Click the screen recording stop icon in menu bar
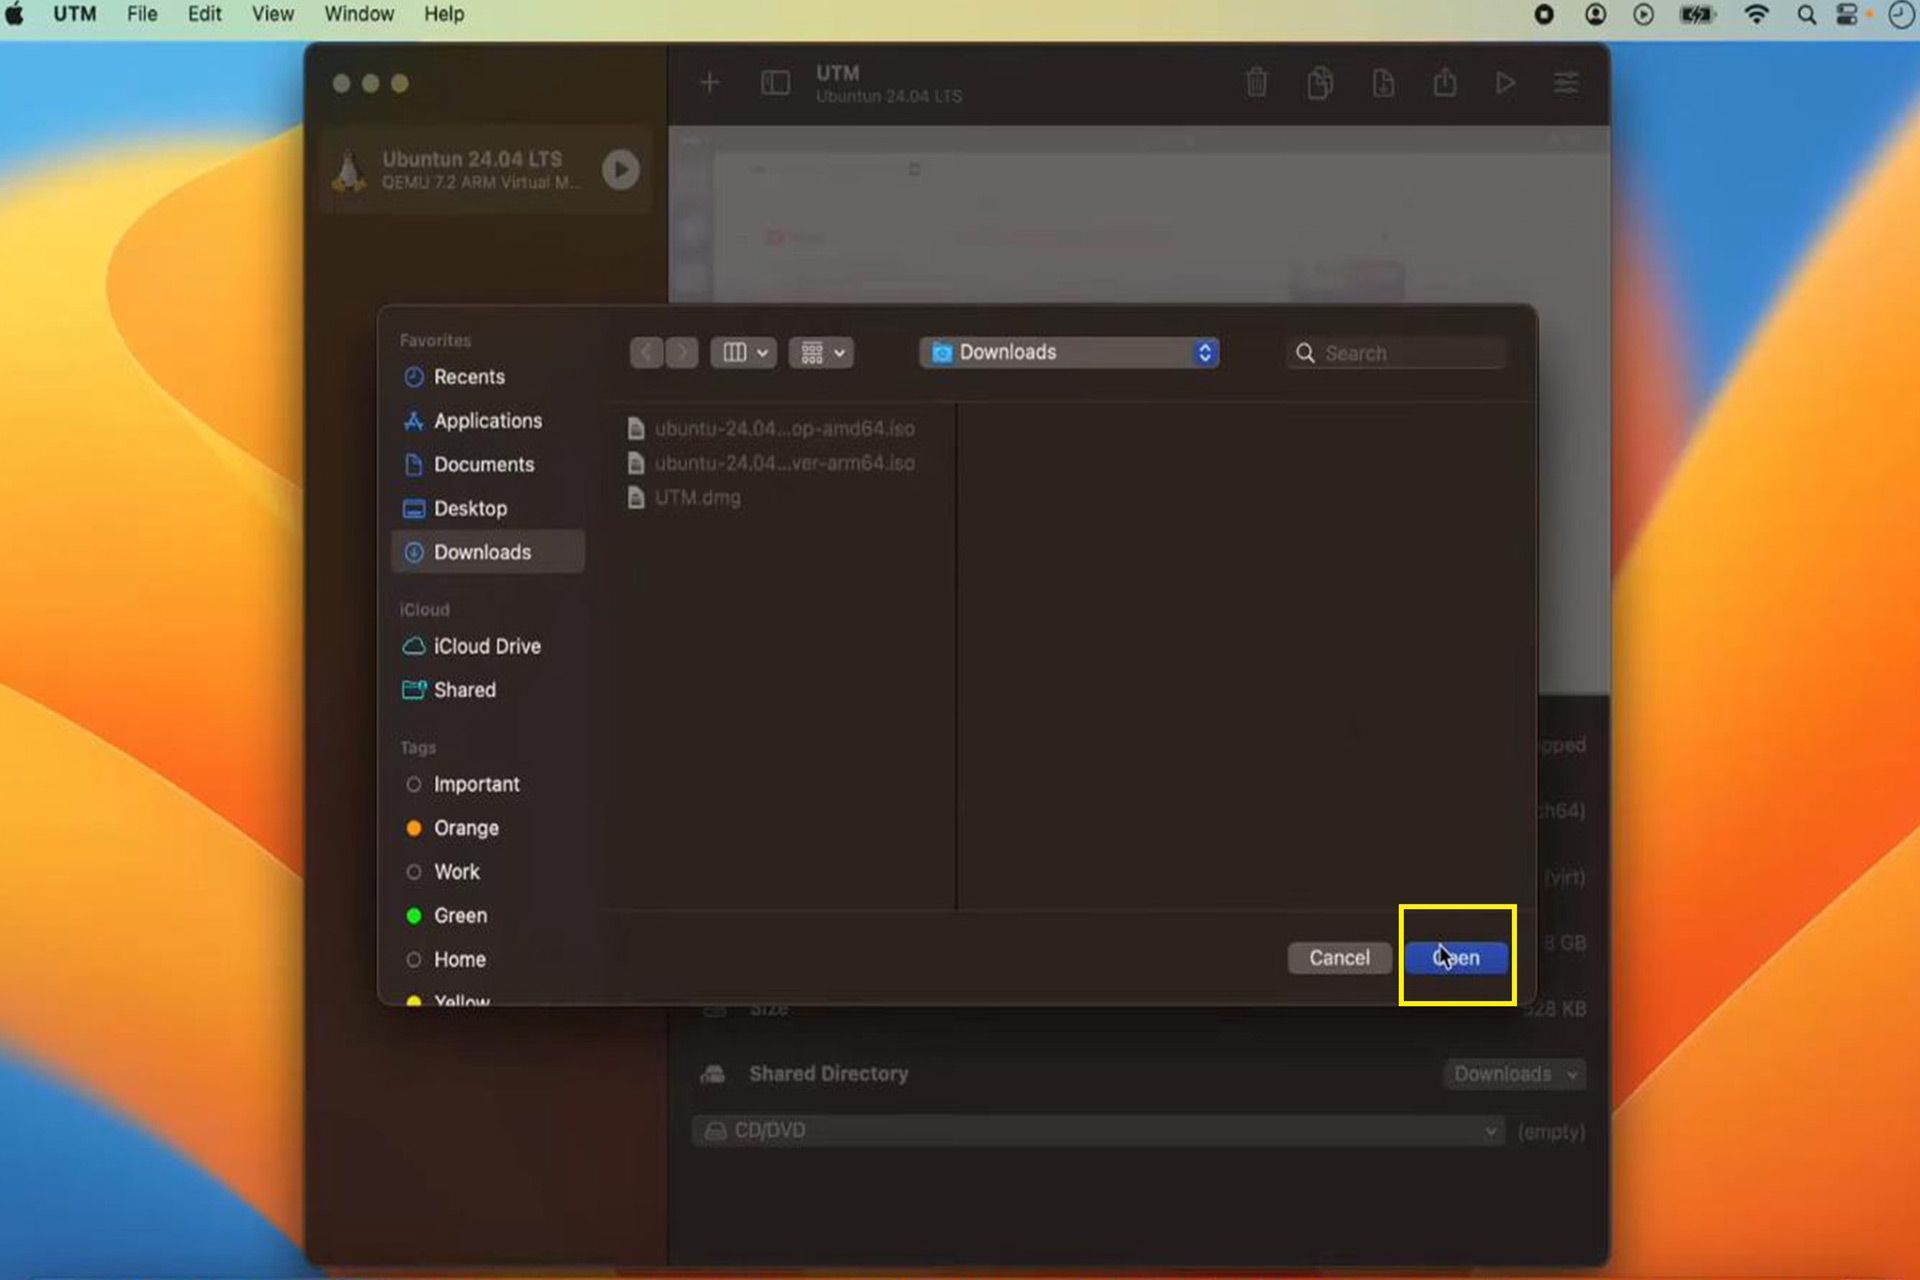1920x1280 pixels. (x=1544, y=15)
